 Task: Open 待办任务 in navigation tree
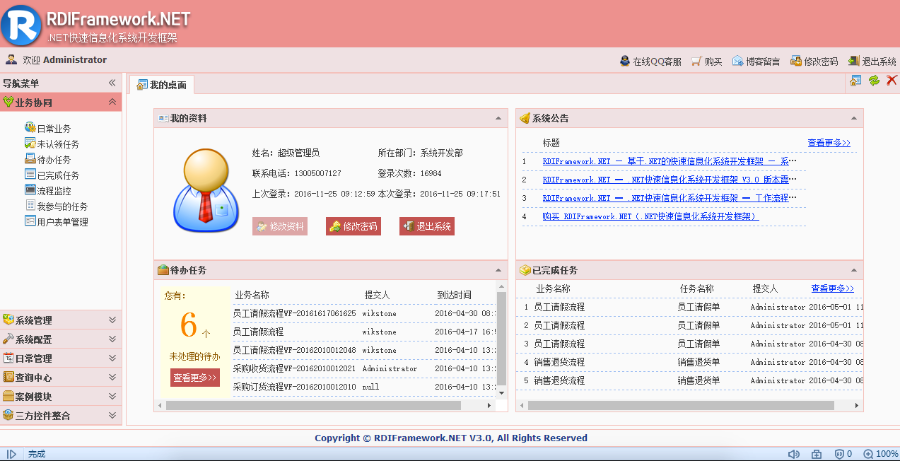coord(48,160)
